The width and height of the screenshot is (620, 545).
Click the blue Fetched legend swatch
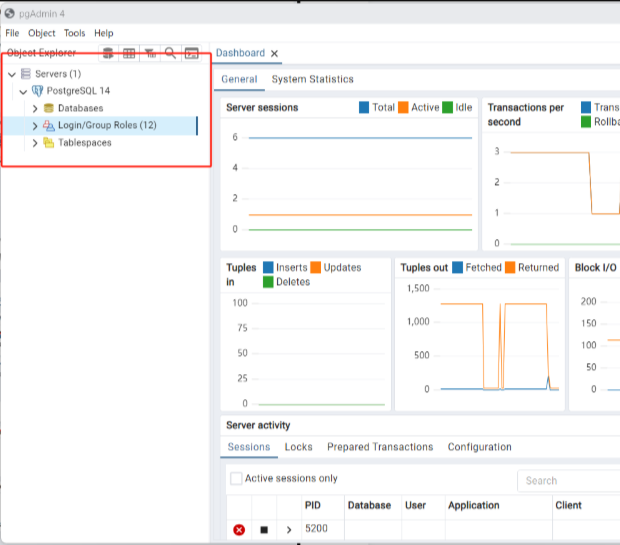coord(457,267)
